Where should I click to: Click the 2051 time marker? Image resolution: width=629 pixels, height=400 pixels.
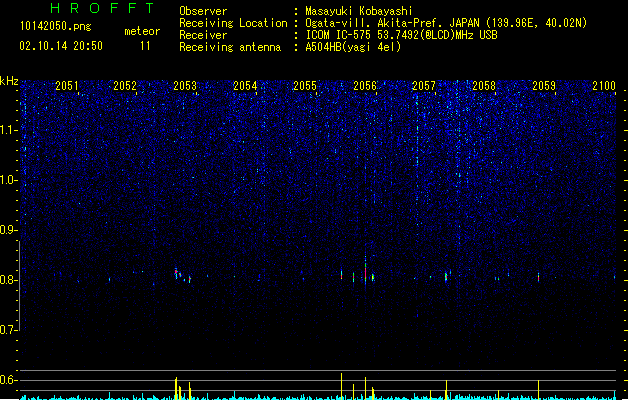coord(67,86)
